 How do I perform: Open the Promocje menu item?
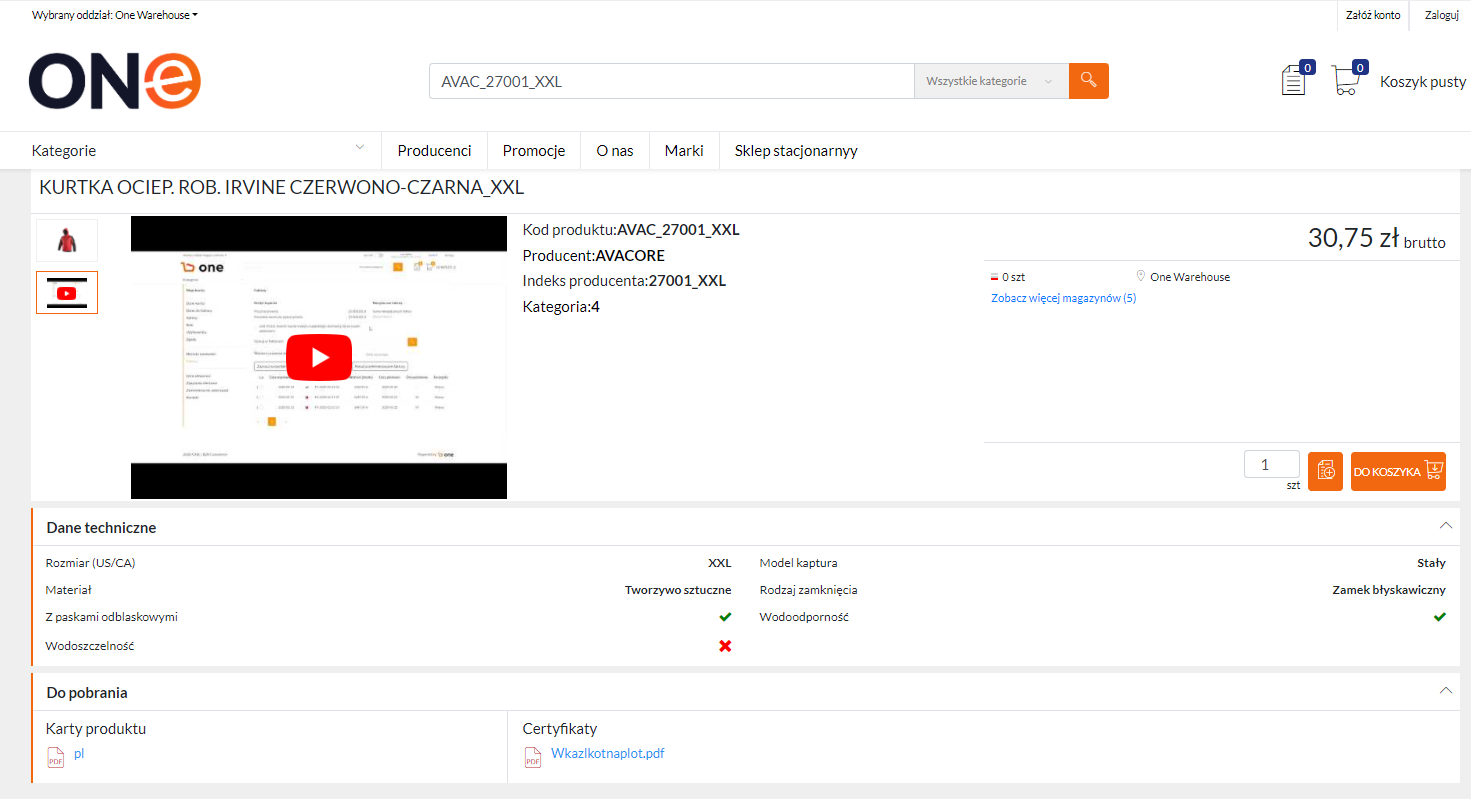534,151
